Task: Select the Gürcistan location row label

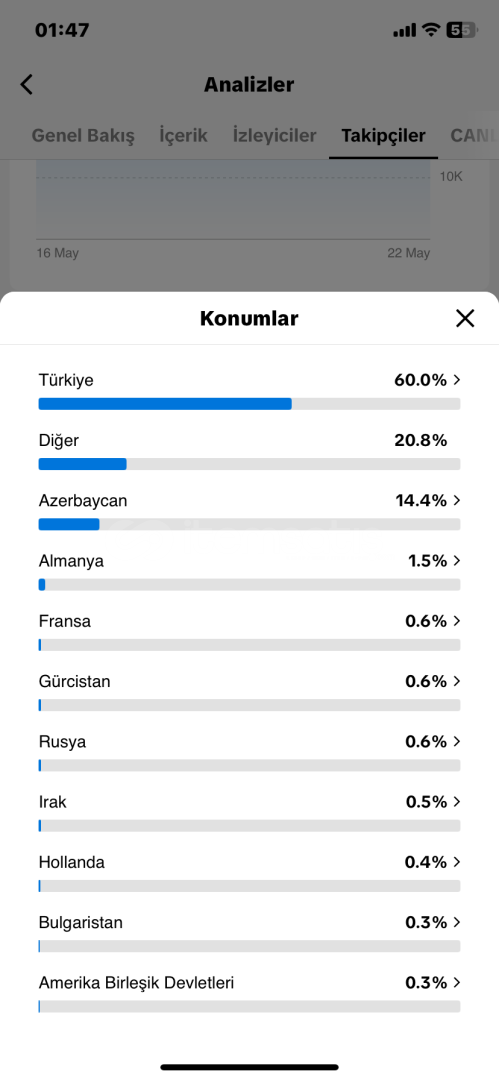Action: pos(74,682)
